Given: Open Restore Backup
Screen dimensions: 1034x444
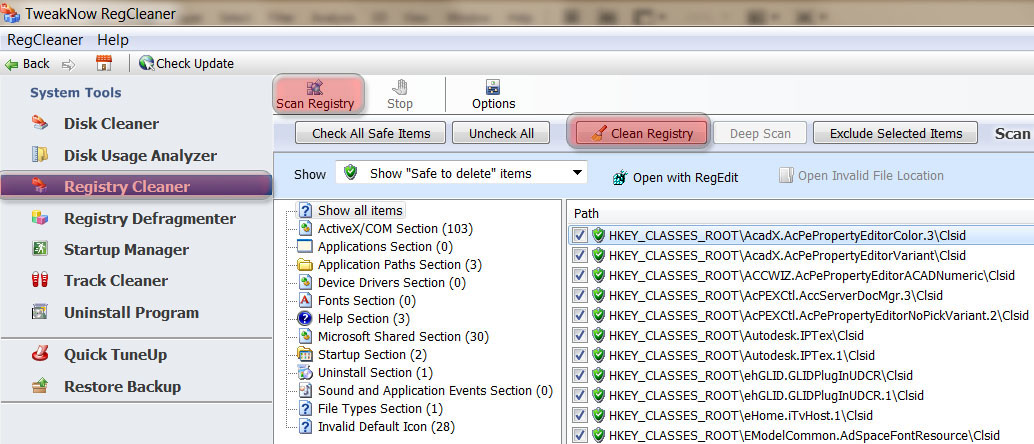Looking at the screenshot, I should pos(122,387).
